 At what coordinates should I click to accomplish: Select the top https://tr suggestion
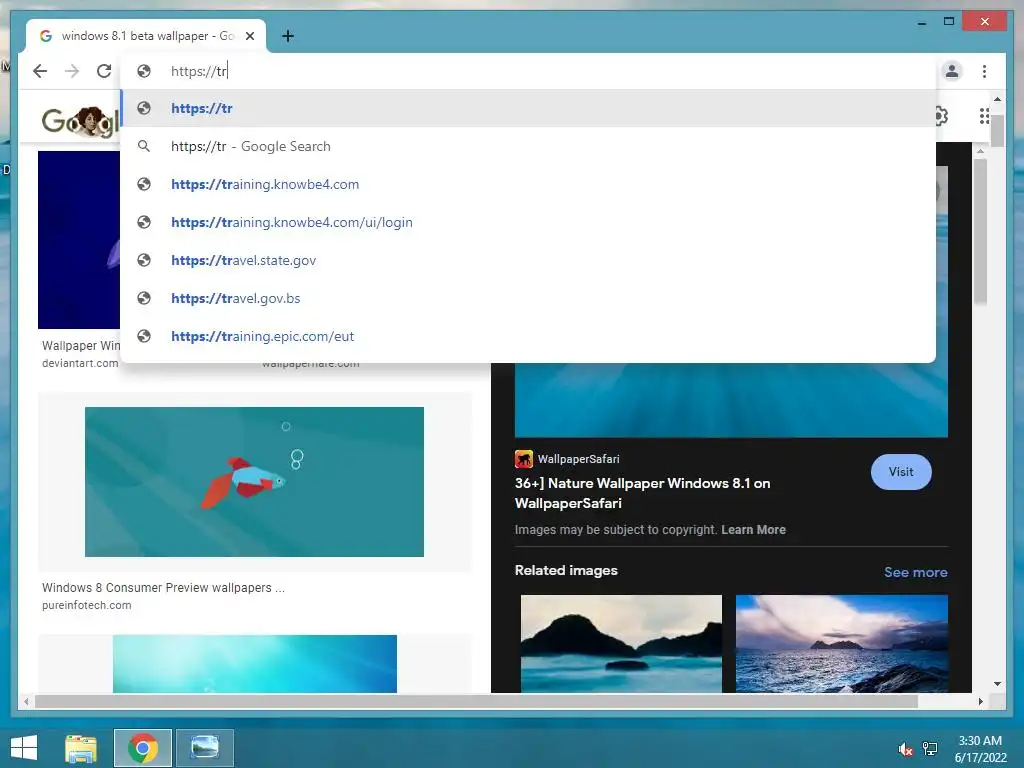(x=528, y=108)
